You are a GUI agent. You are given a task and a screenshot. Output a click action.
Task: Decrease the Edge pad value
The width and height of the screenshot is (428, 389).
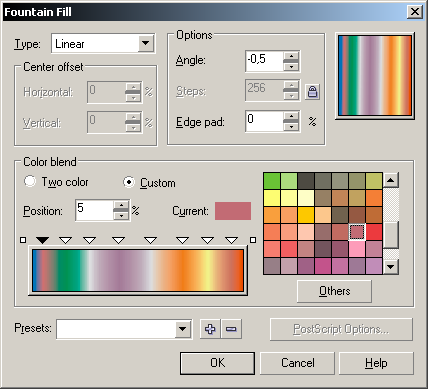pyautogui.click(x=291, y=127)
